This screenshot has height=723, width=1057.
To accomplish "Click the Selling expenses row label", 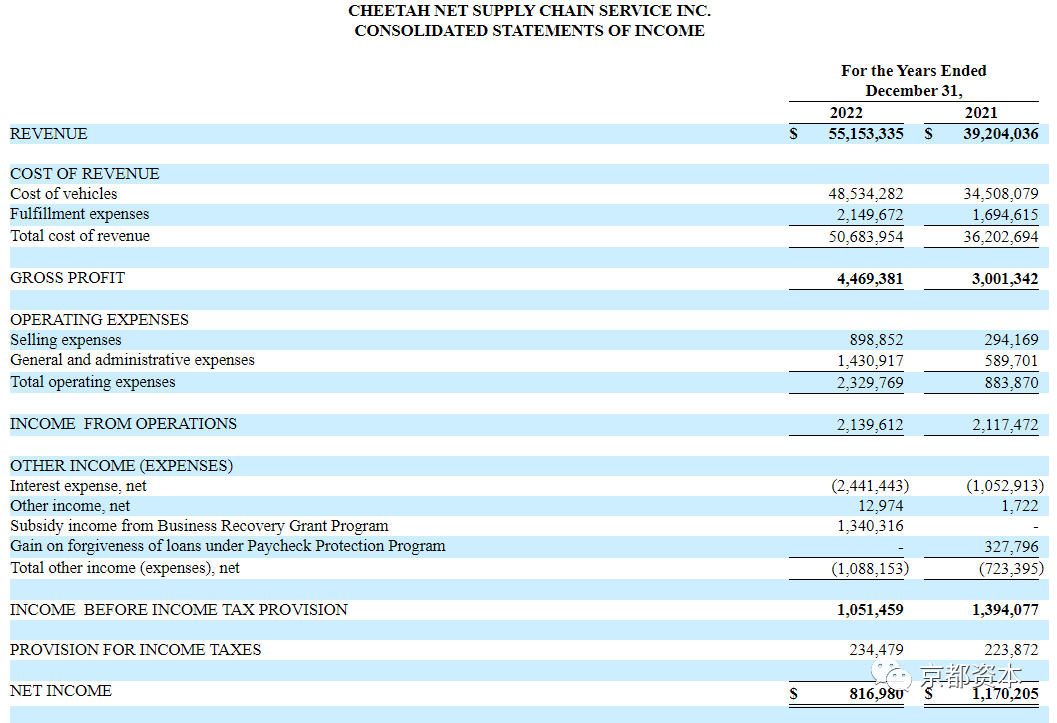I will pyautogui.click(x=65, y=339).
